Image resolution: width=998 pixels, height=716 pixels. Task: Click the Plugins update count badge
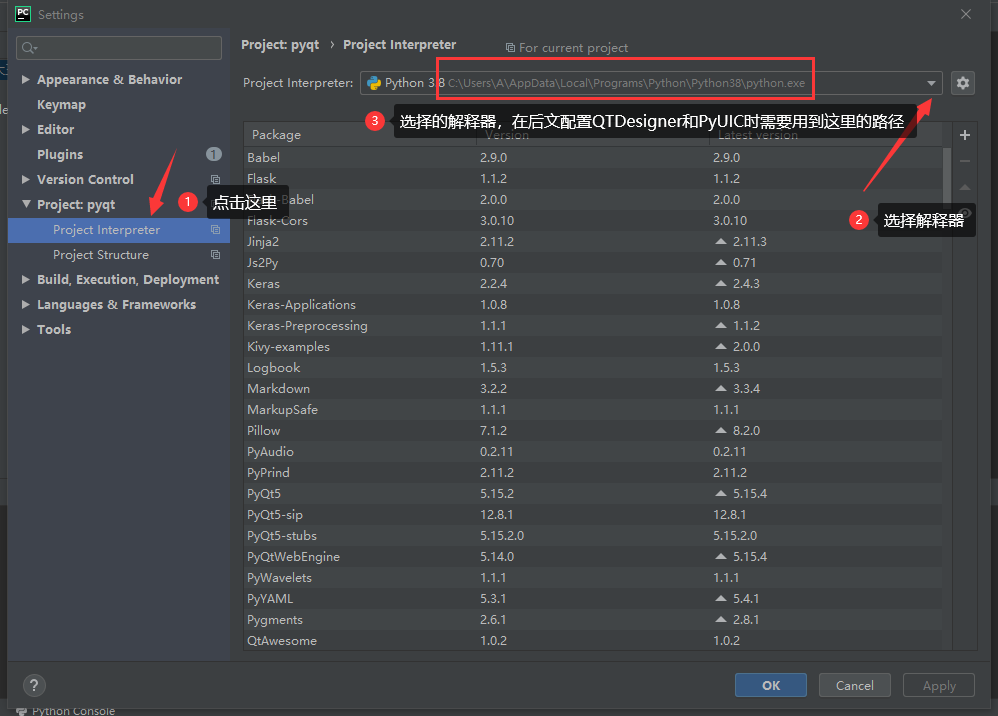[214, 154]
